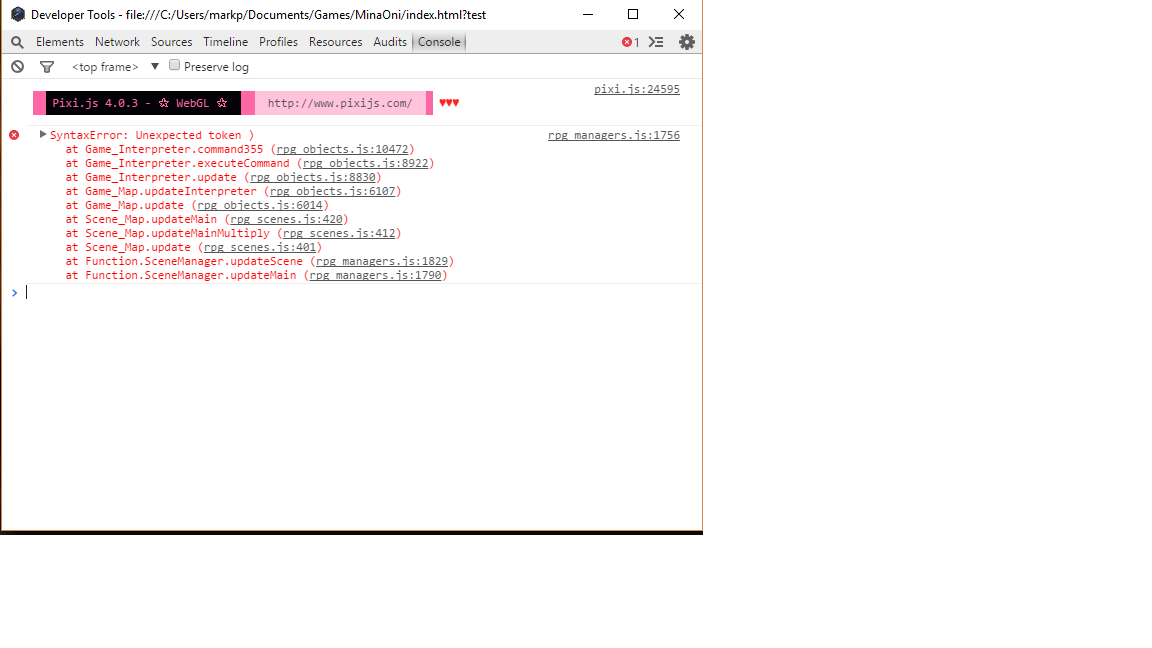Collapse the SyntaxError stack trace triangle
This screenshot has height=648, width=1152.
pyautogui.click(x=43, y=134)
